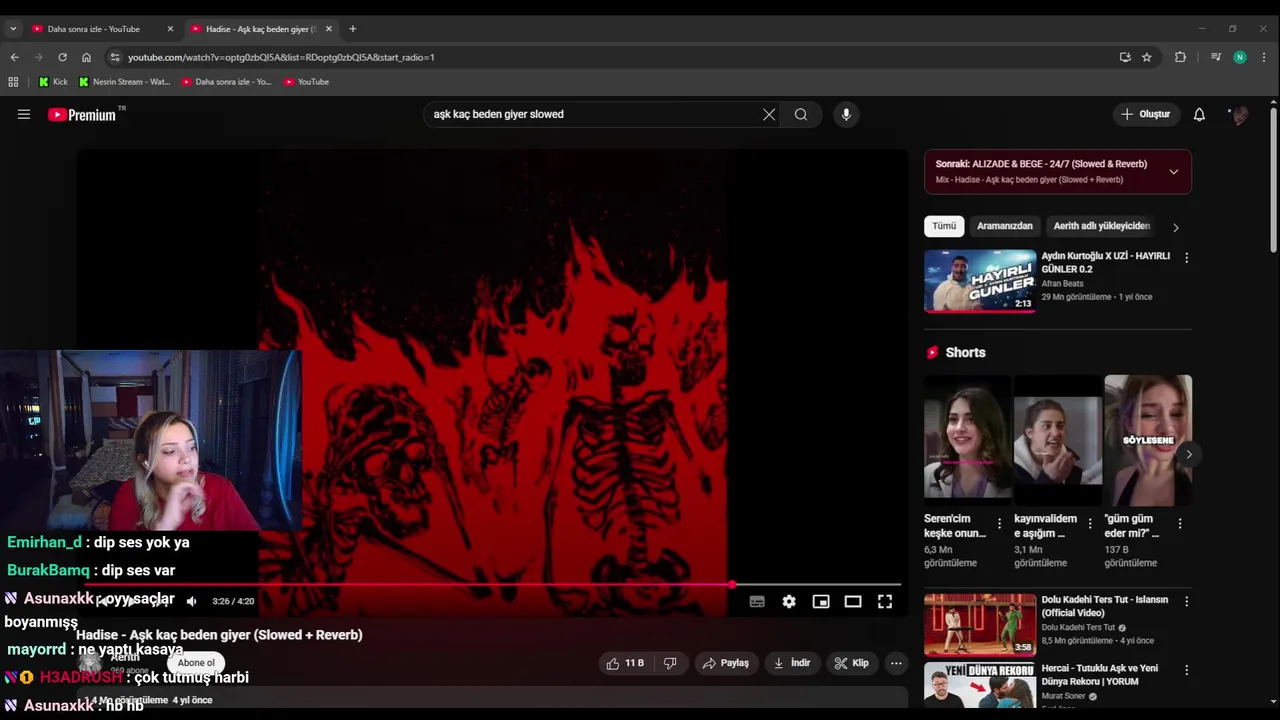Viewport: 1280px width, 720px height.
Task: Open the Chrome profile N avatar
Action: (1240, 57)
